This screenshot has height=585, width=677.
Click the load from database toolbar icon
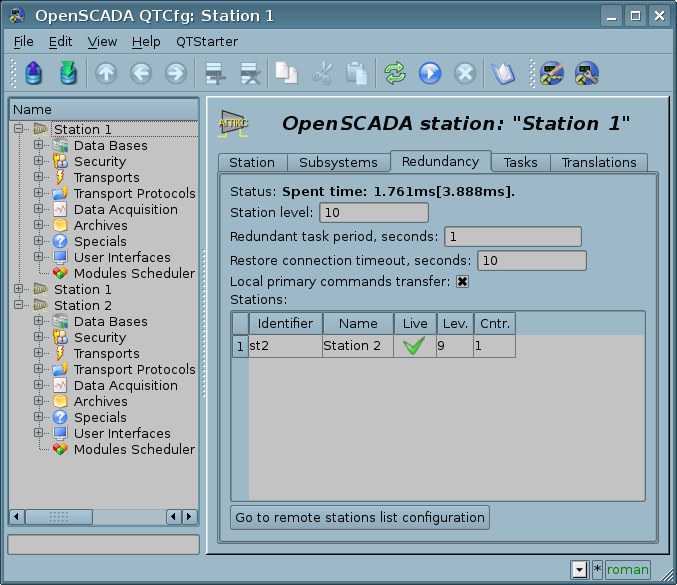point(33,73)
